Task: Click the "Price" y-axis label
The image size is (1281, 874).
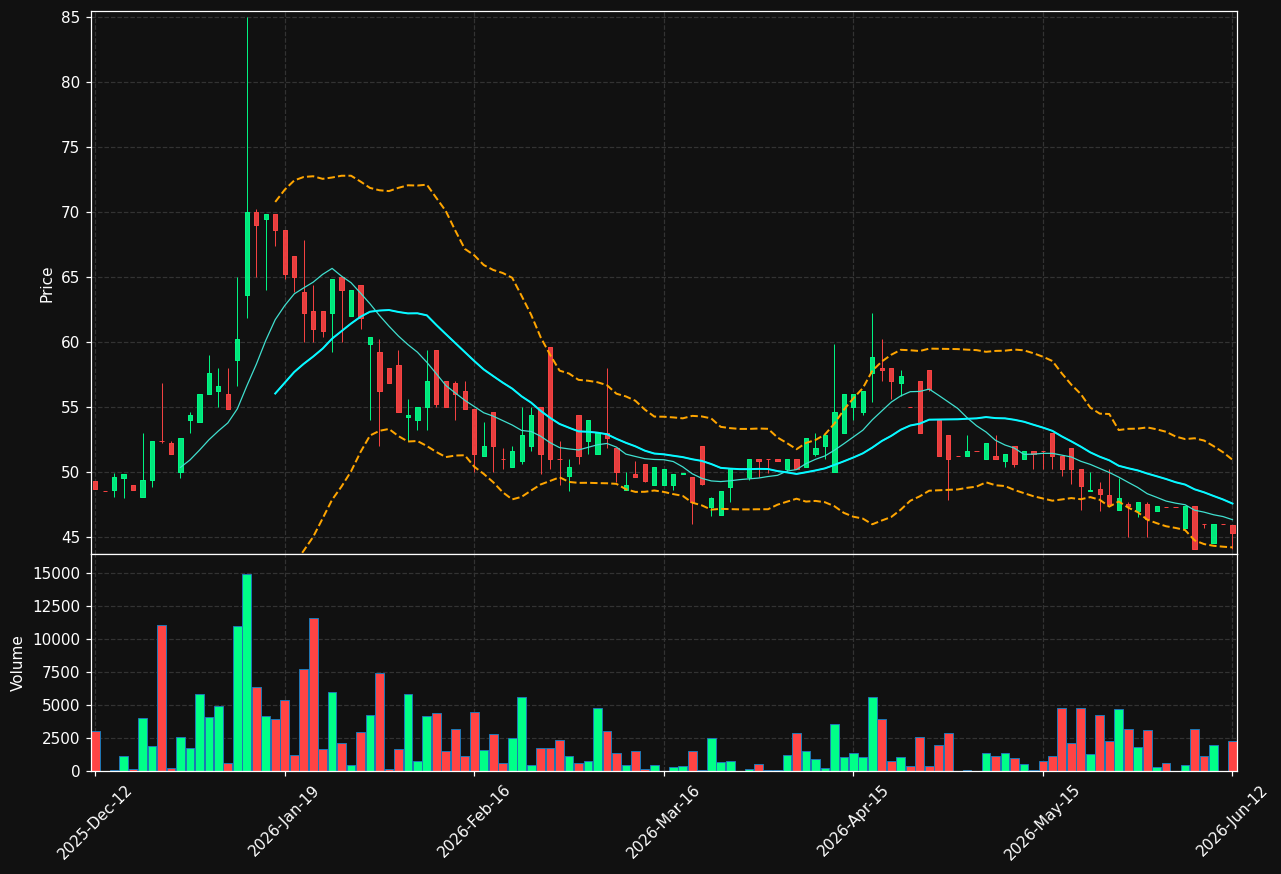Action: (x=47, y=284)
